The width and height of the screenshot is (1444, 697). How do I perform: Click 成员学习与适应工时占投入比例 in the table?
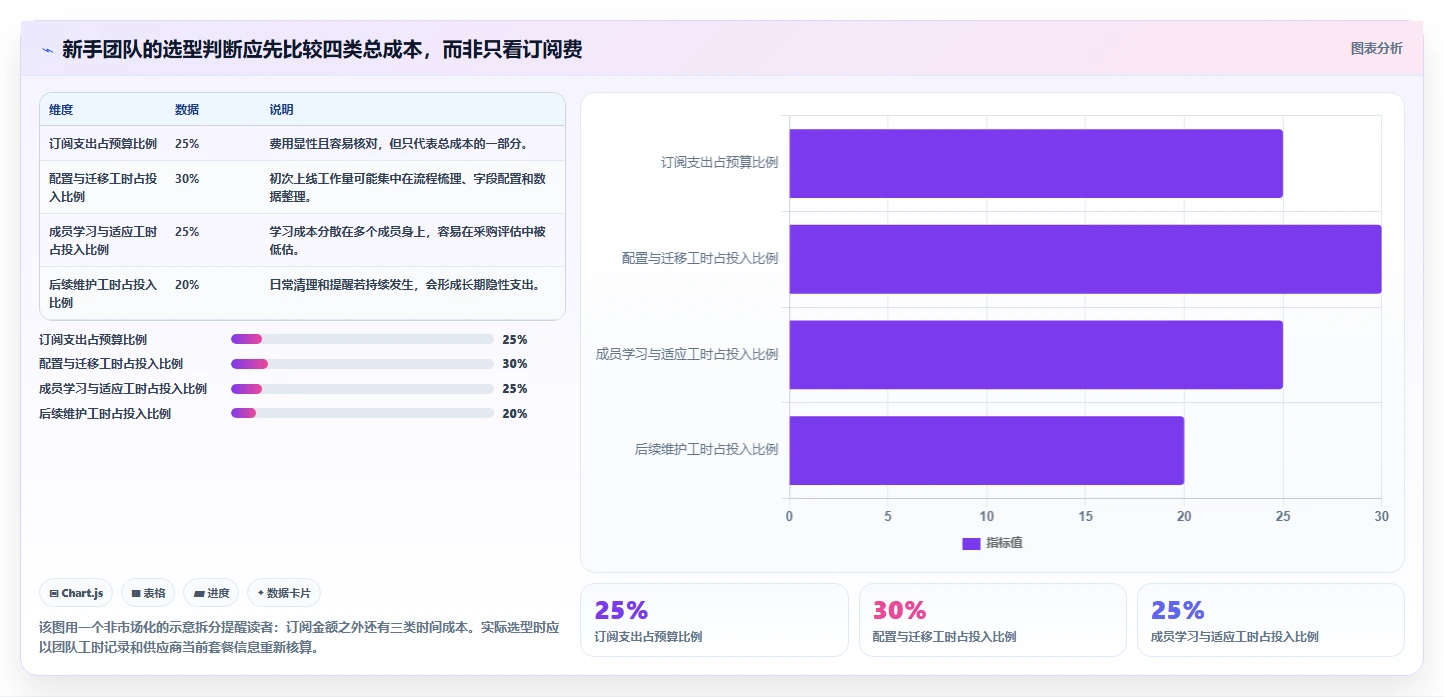[x=103, y=241]
